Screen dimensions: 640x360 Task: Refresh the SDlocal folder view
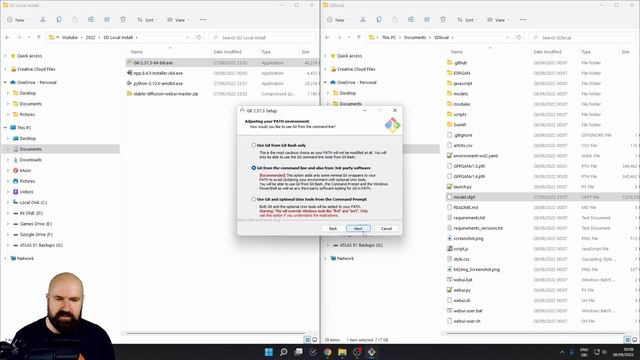[519, 37]
